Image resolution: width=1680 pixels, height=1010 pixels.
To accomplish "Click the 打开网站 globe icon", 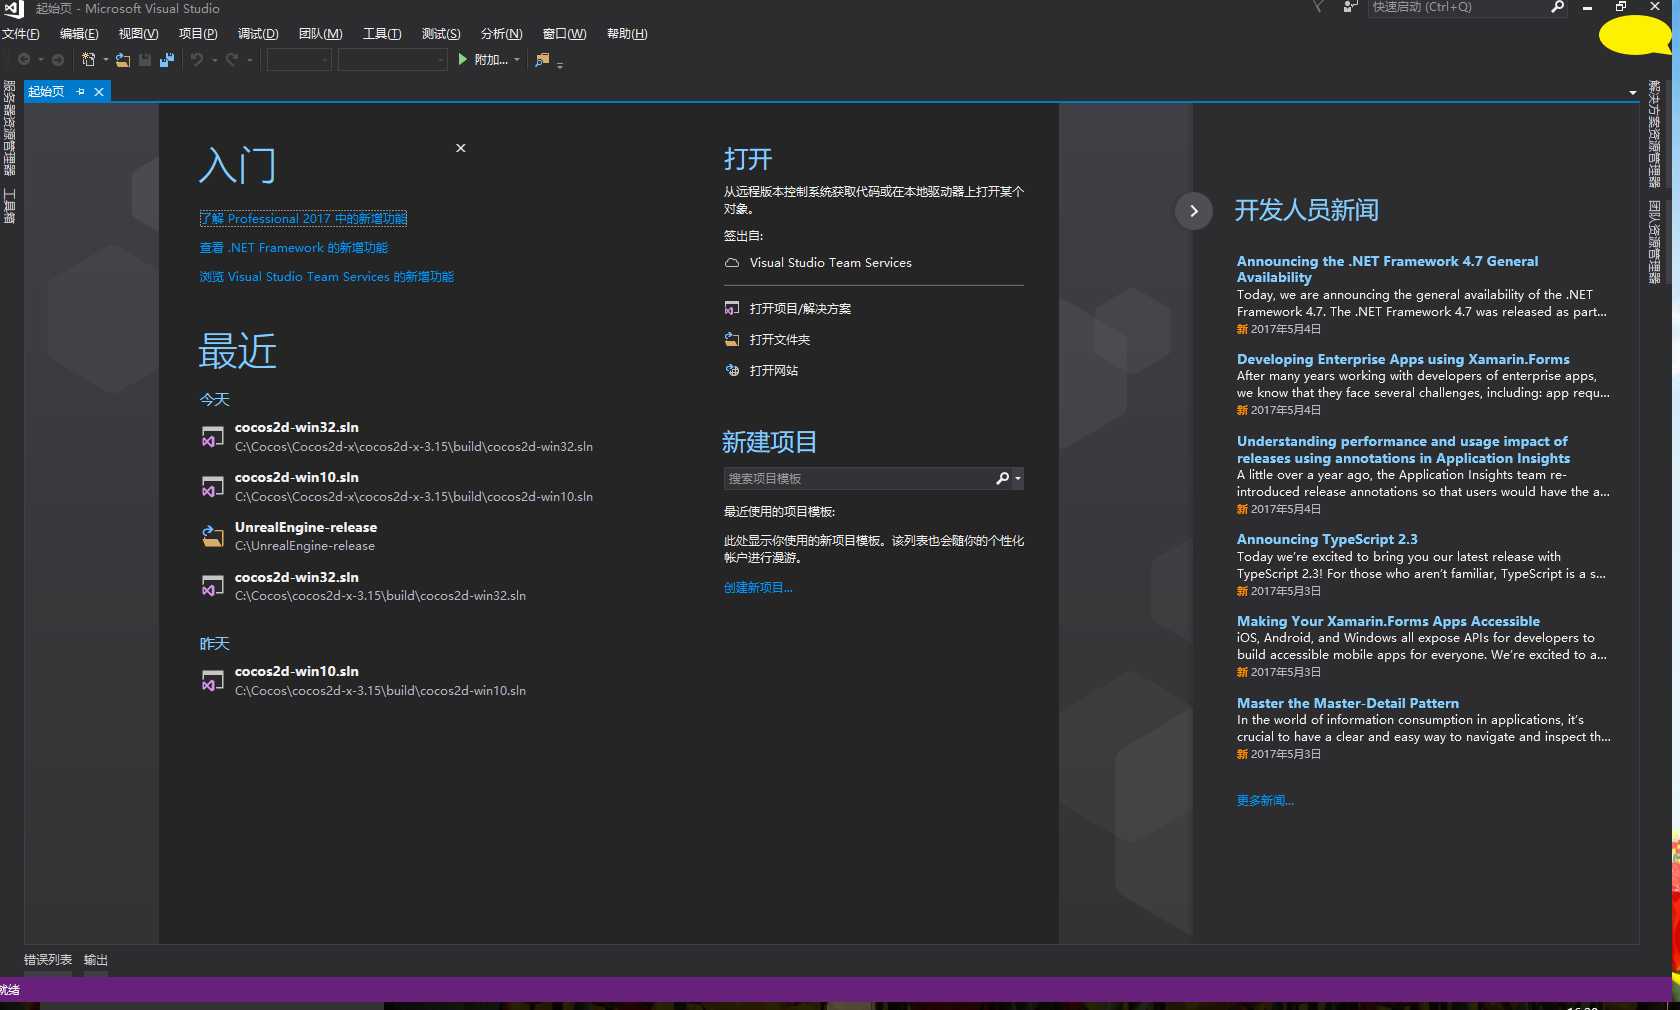I will 732,371.
